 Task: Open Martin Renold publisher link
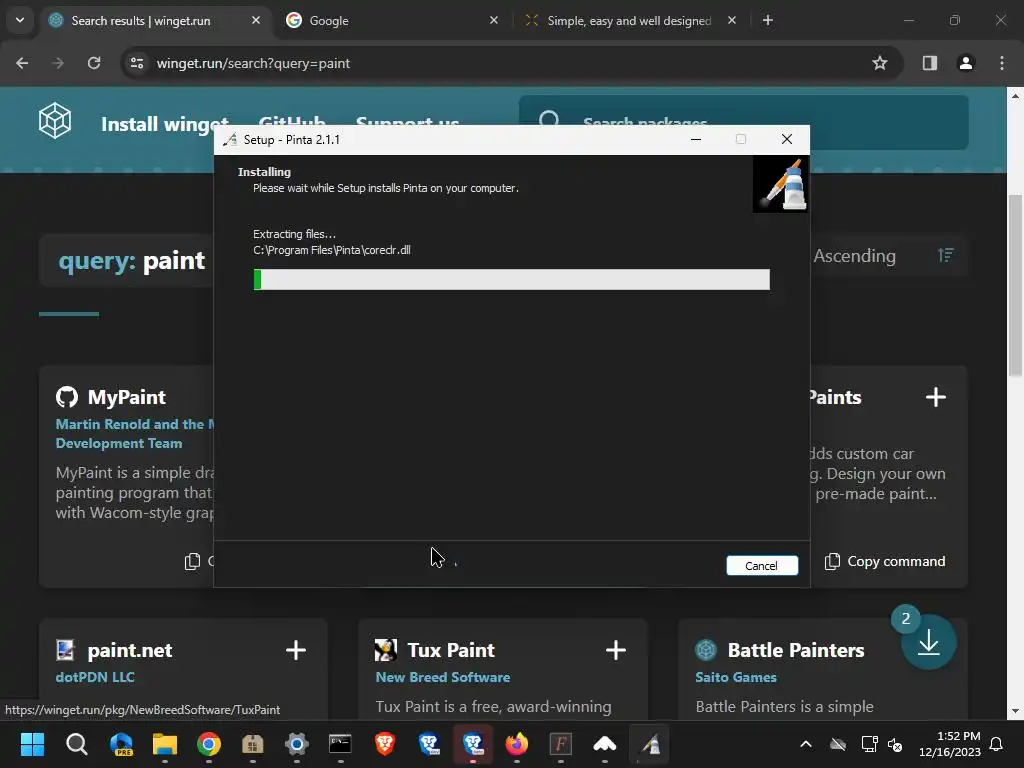pos(135,434)
